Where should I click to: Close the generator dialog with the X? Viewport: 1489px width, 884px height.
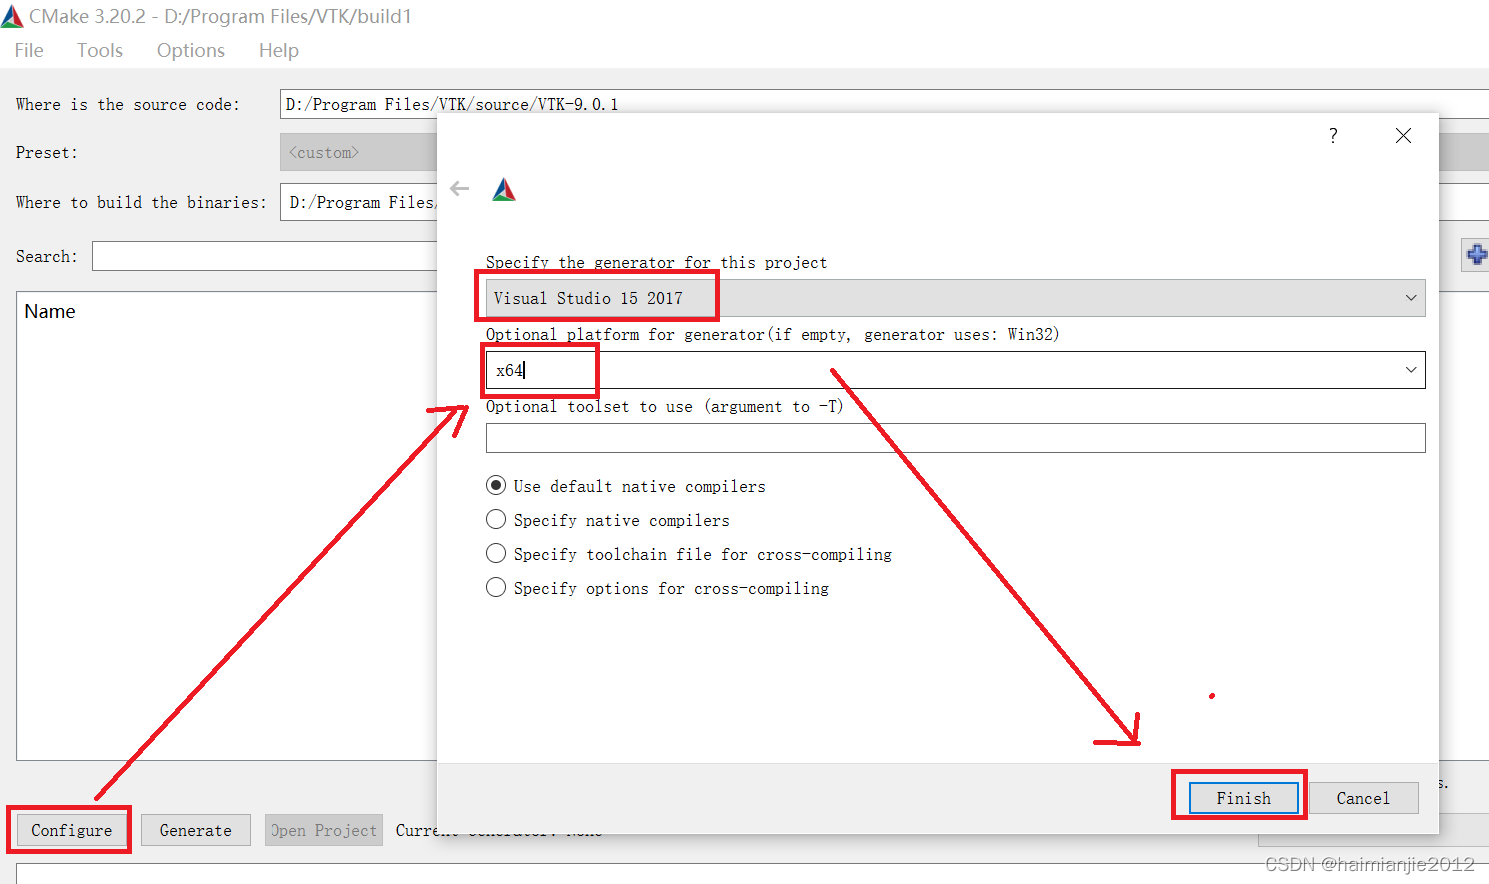pyautogui.click(x=1403, y=135)
